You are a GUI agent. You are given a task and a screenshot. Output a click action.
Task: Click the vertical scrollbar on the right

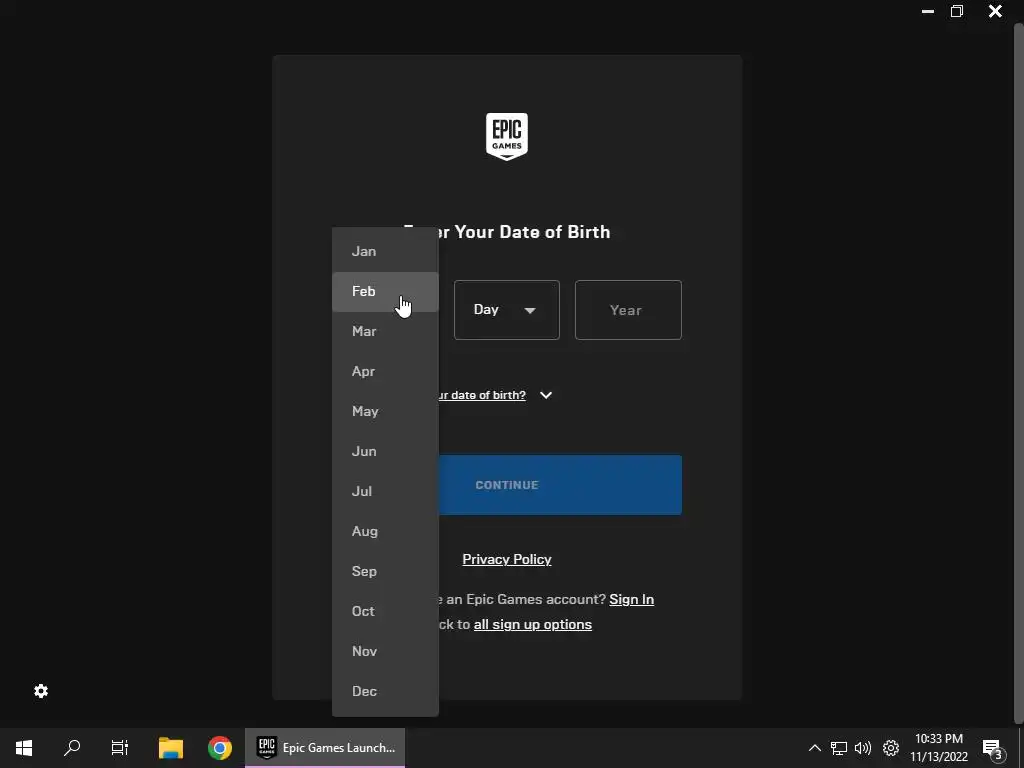tap(1018, 374)
